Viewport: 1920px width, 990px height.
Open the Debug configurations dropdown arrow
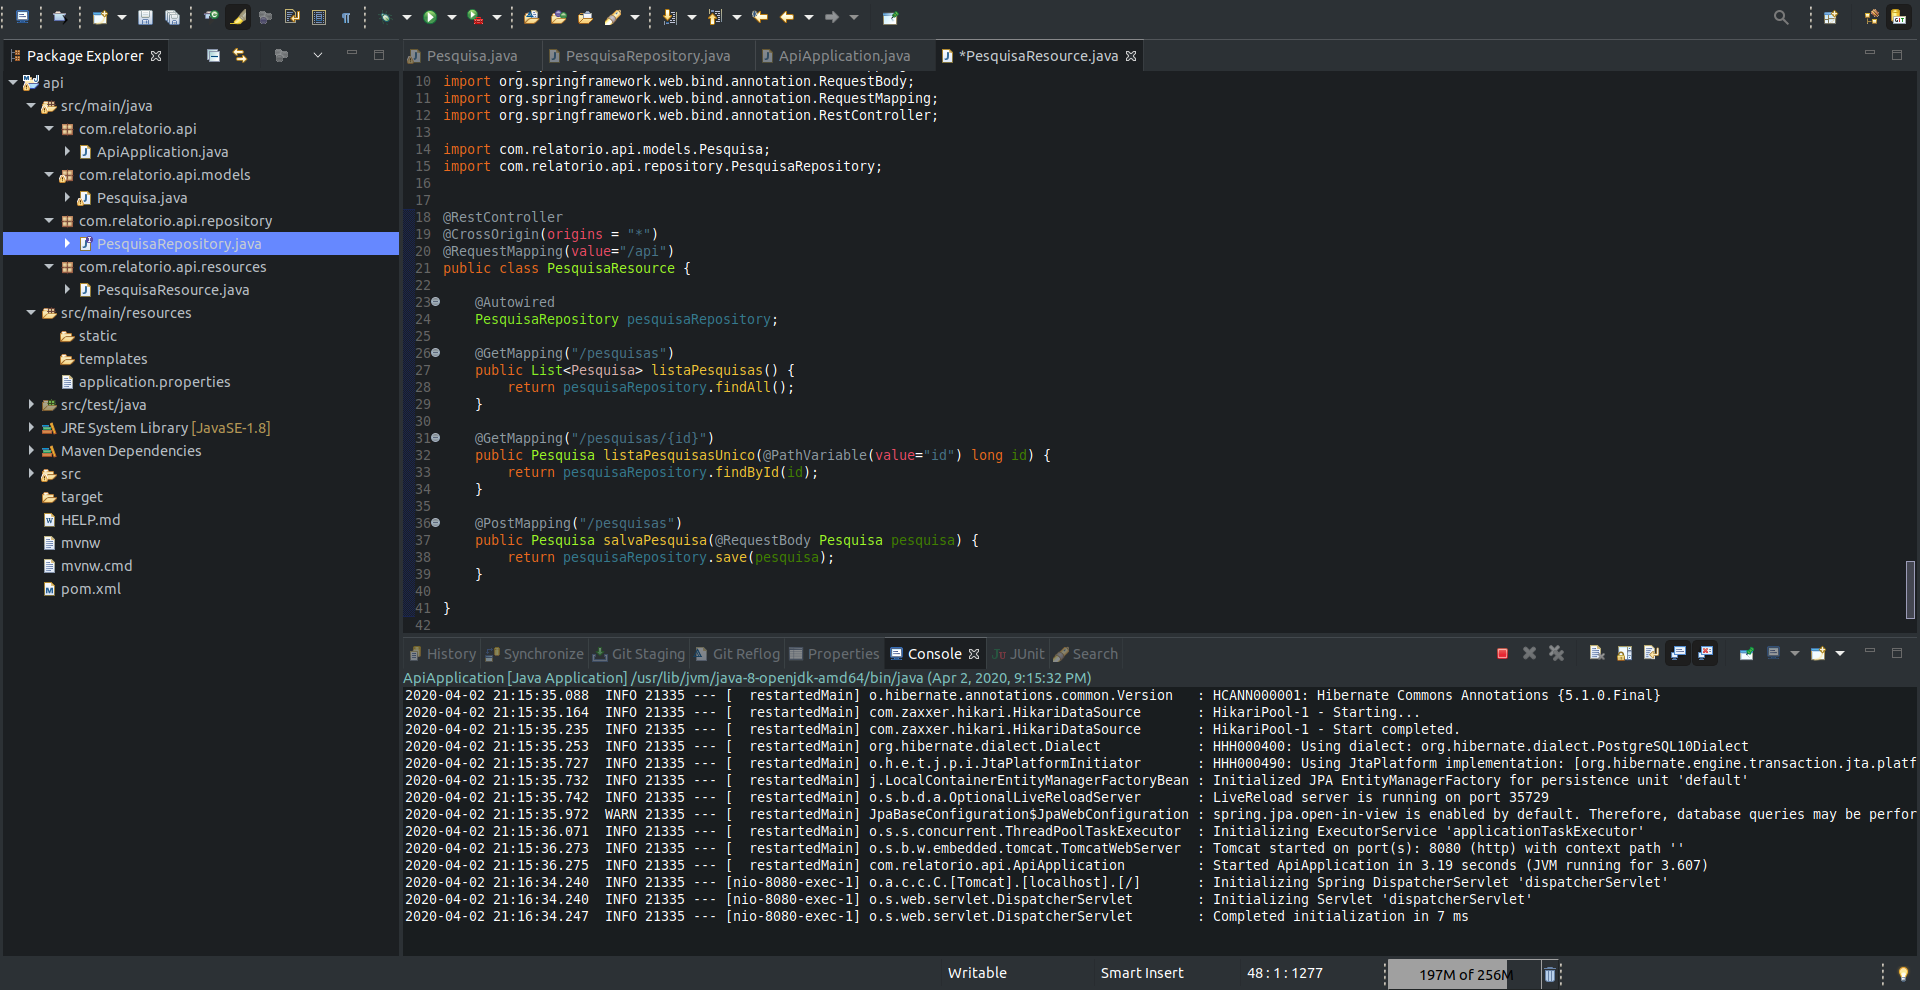point(406,17)
